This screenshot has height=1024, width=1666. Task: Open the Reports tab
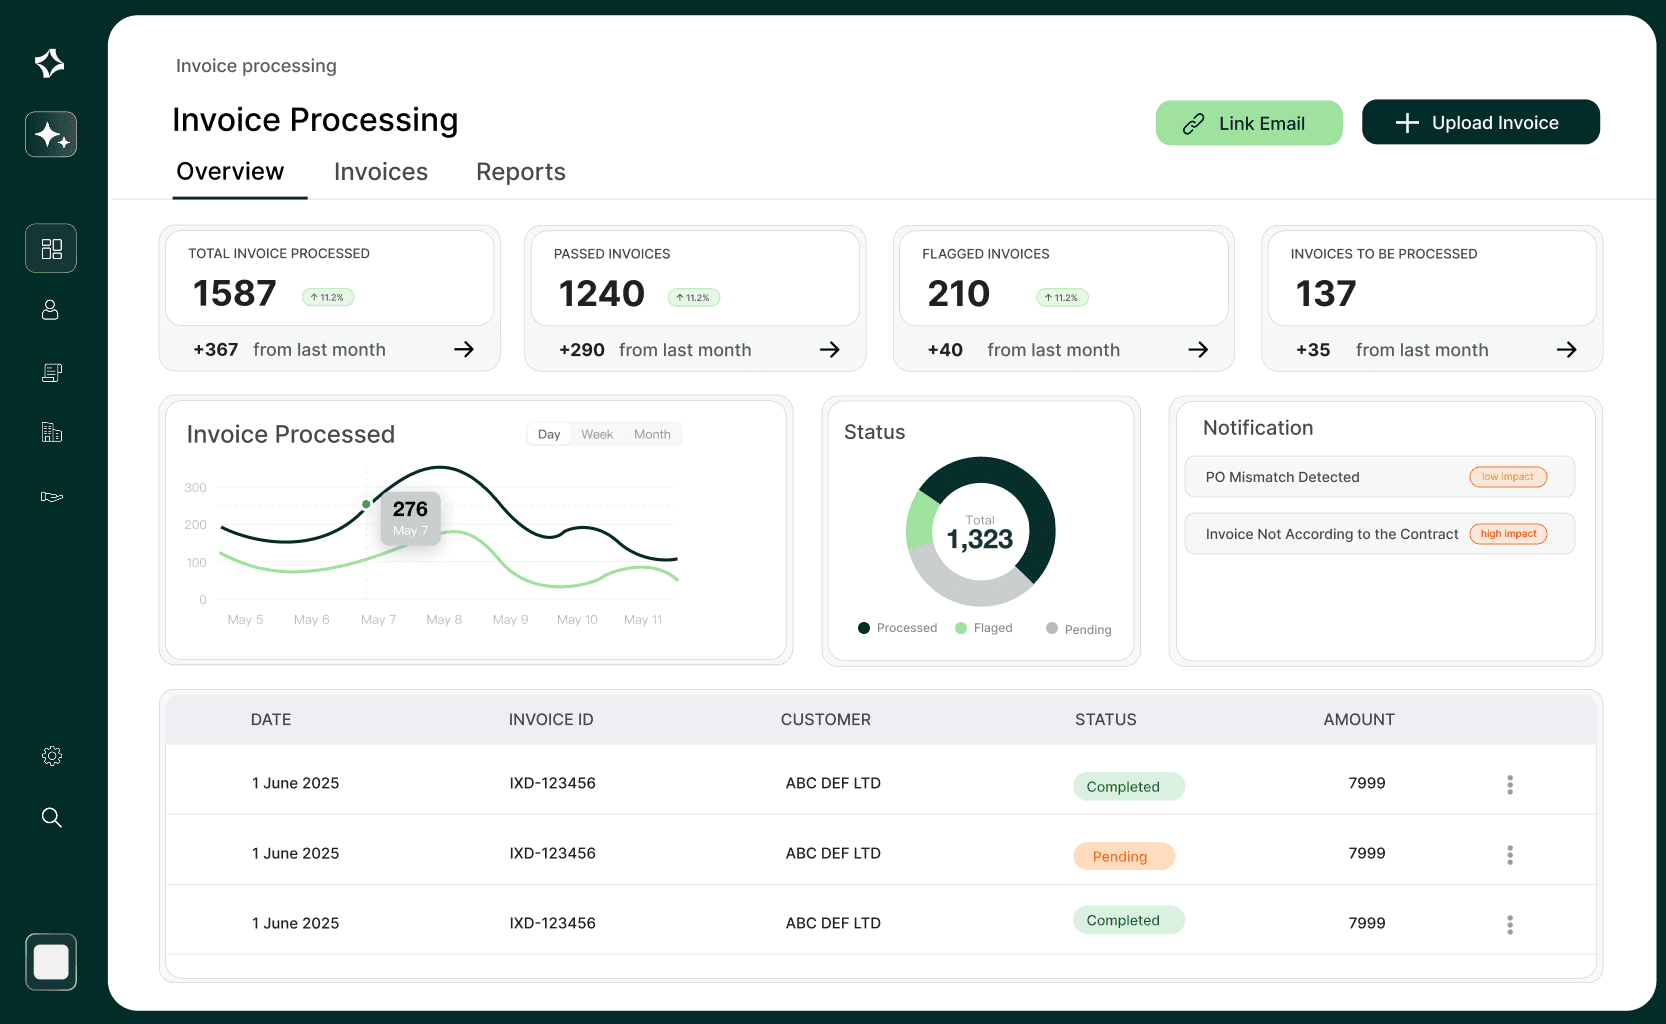(521, 172)
